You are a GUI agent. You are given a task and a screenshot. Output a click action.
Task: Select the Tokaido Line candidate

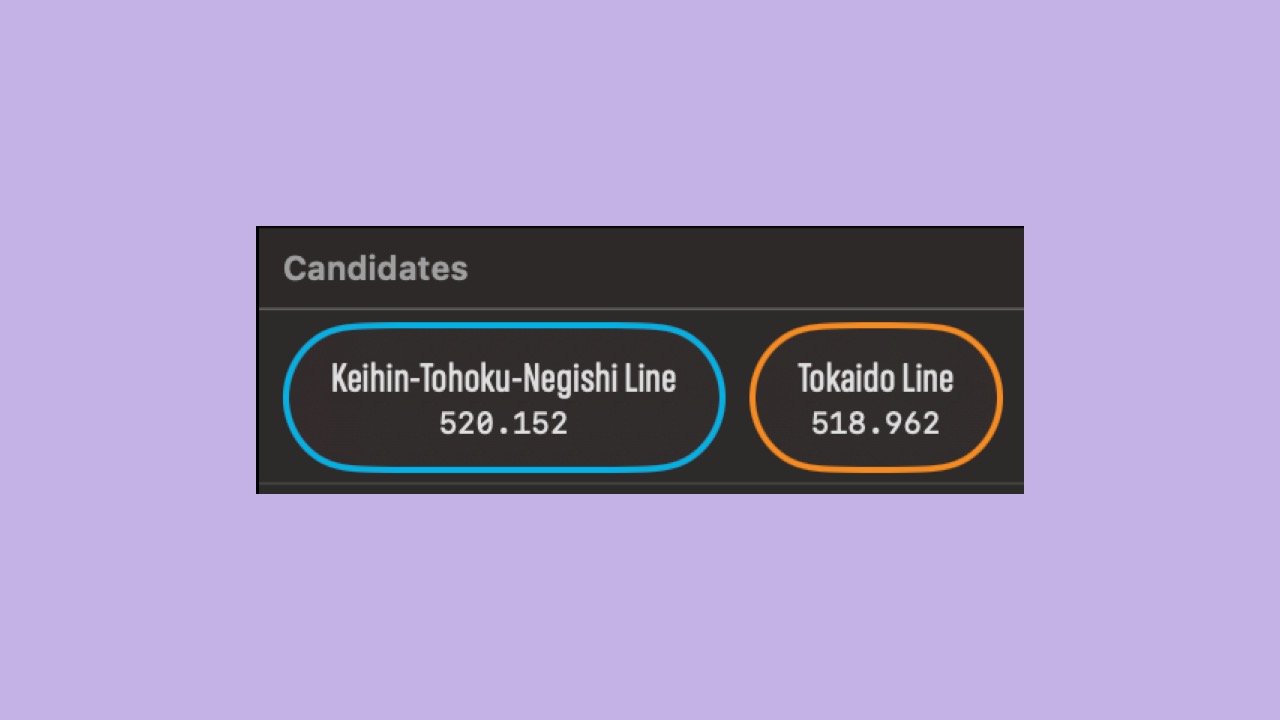tap(876, 397)
